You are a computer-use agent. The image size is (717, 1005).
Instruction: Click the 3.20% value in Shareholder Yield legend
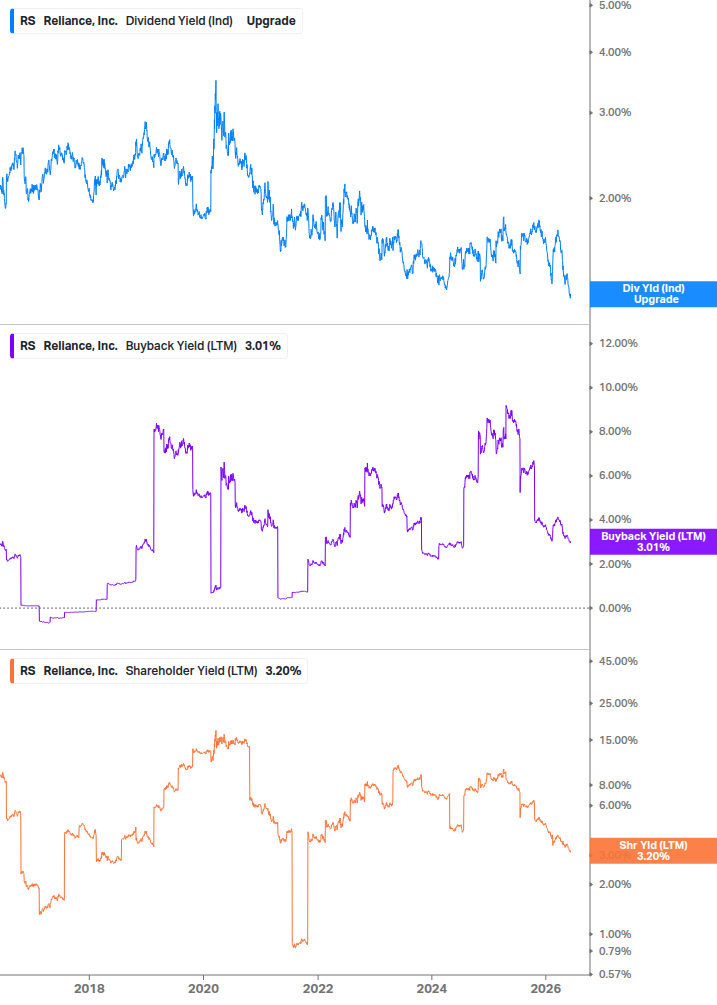(x=283, y=671)
